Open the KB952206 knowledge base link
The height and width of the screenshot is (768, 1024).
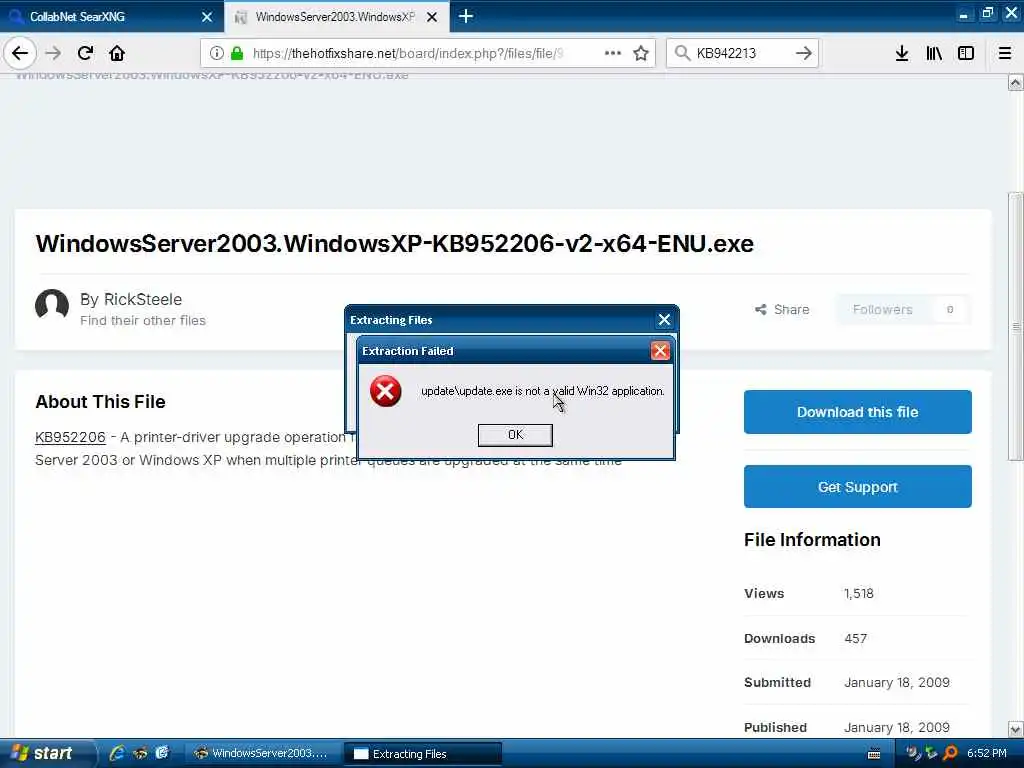tap(70, 437)
